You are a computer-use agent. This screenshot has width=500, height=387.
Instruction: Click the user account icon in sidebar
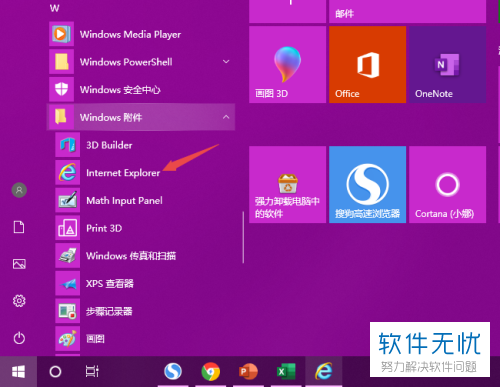coord(19,190)
